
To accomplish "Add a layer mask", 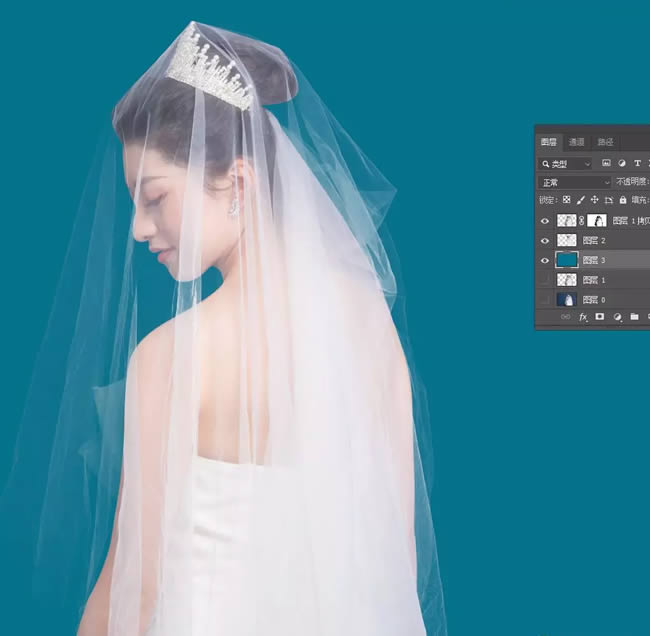I will (599, 317).
